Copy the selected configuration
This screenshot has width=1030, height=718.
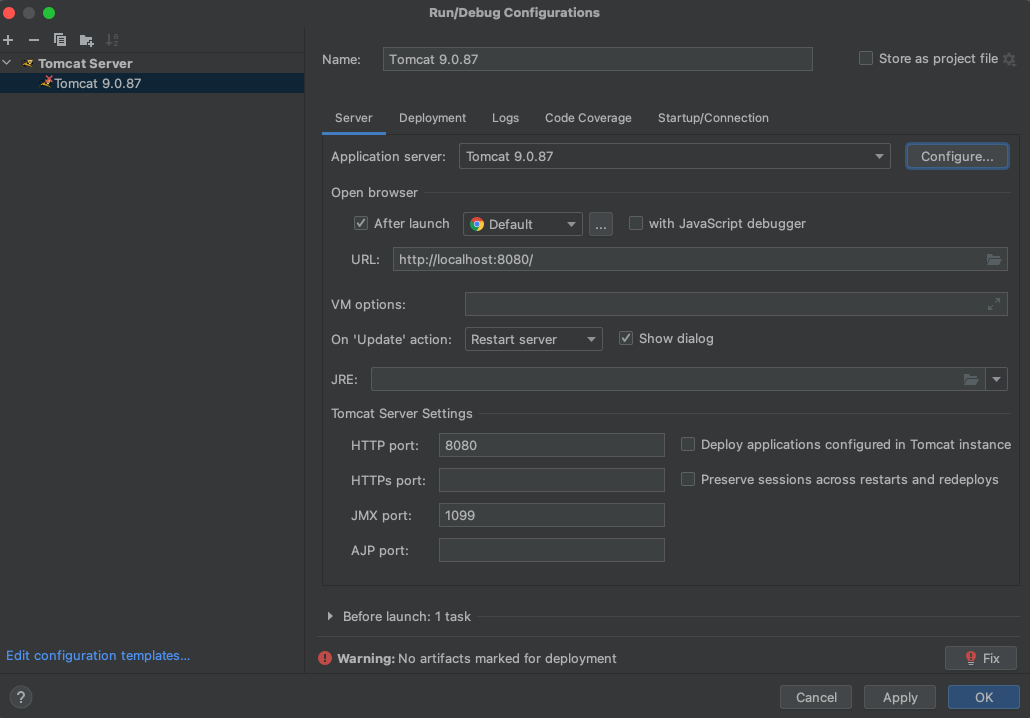(60, 40)
